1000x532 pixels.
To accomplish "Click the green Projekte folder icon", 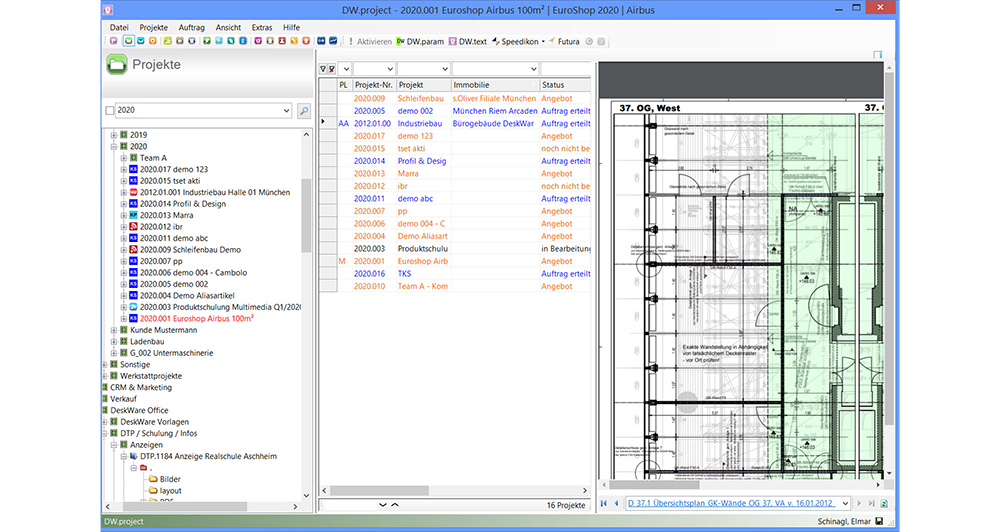I will point(117,65).
